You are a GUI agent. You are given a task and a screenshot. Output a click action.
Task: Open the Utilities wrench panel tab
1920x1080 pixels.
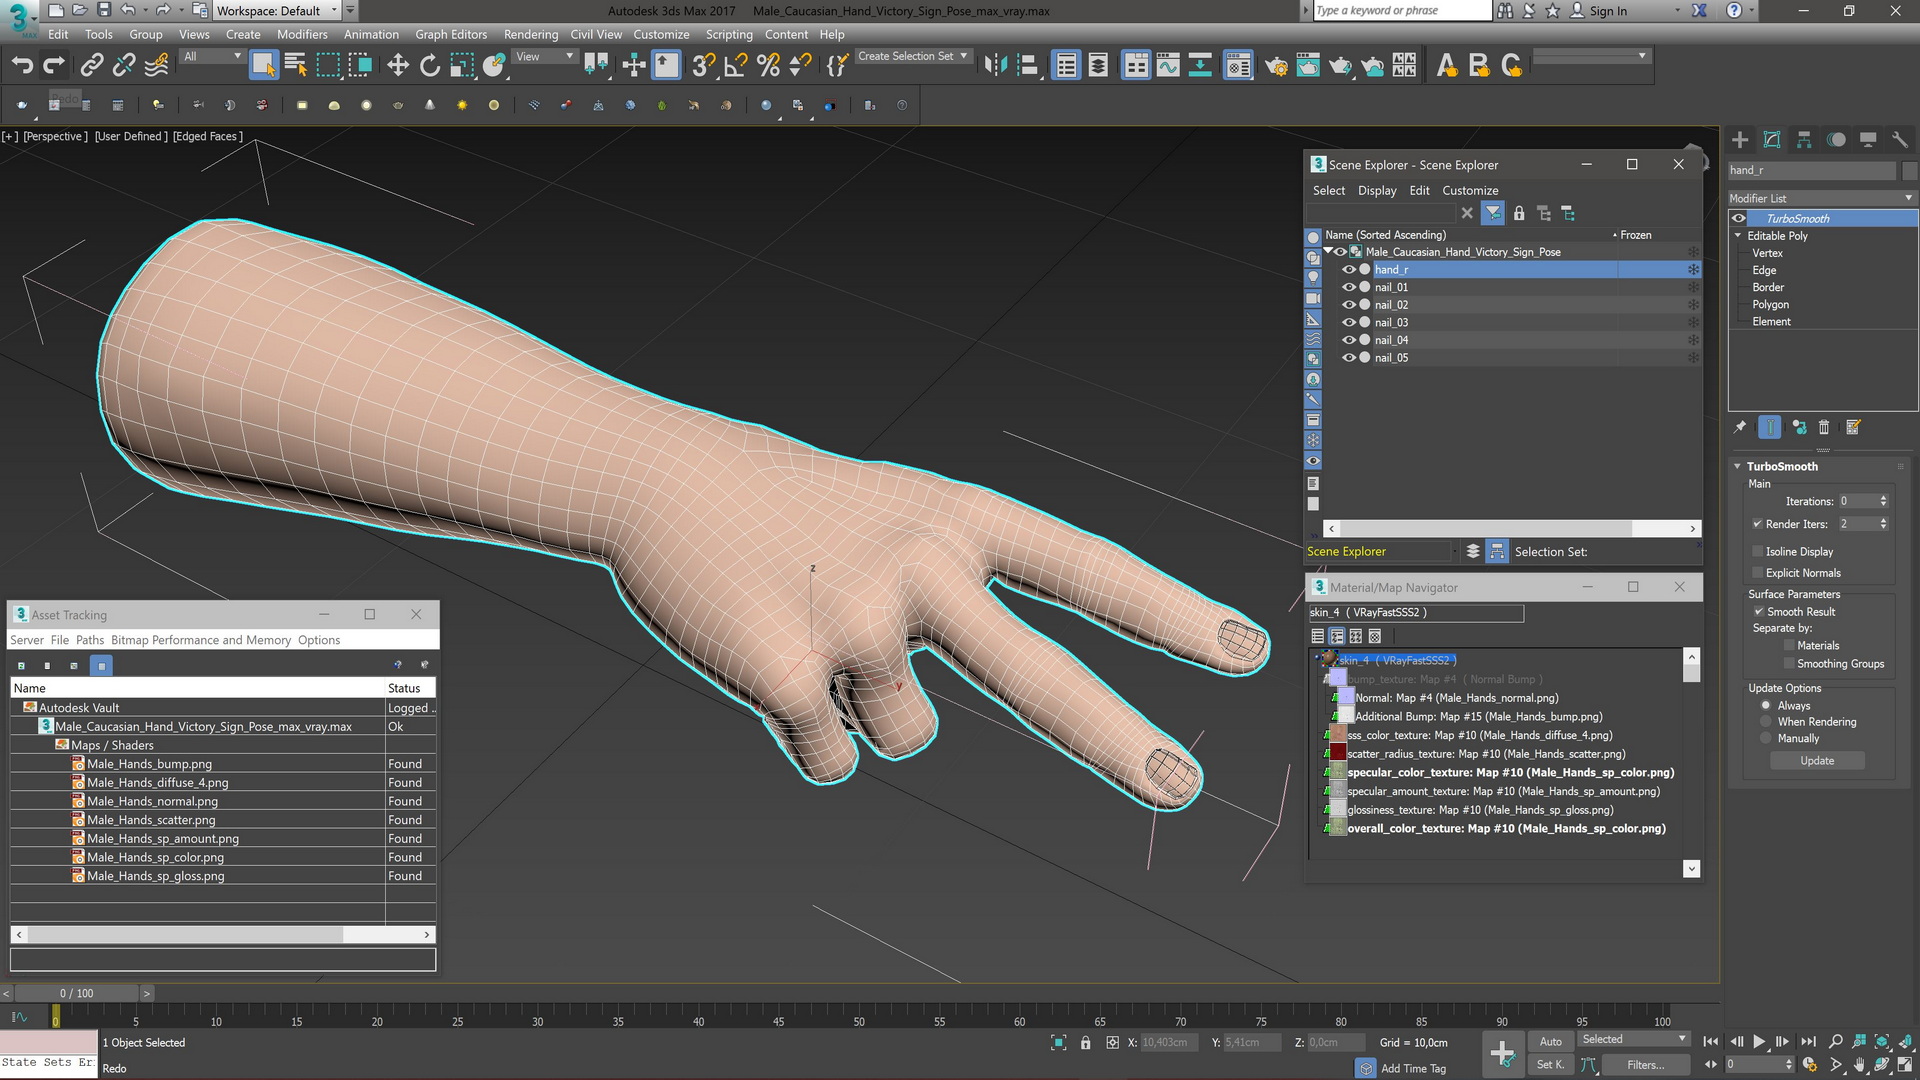click(1900, 140)
